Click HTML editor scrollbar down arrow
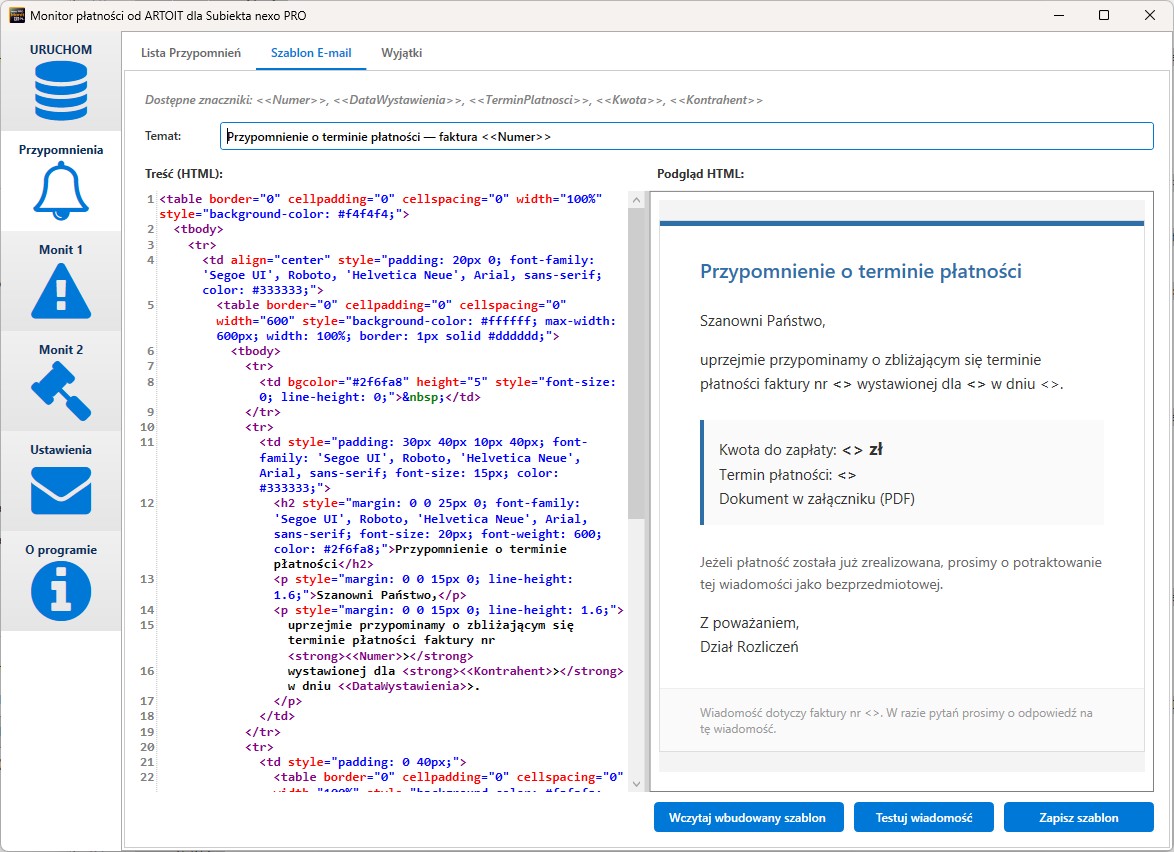The width and height of the screenshot is (1174, 852). click(x=636, y=784)
